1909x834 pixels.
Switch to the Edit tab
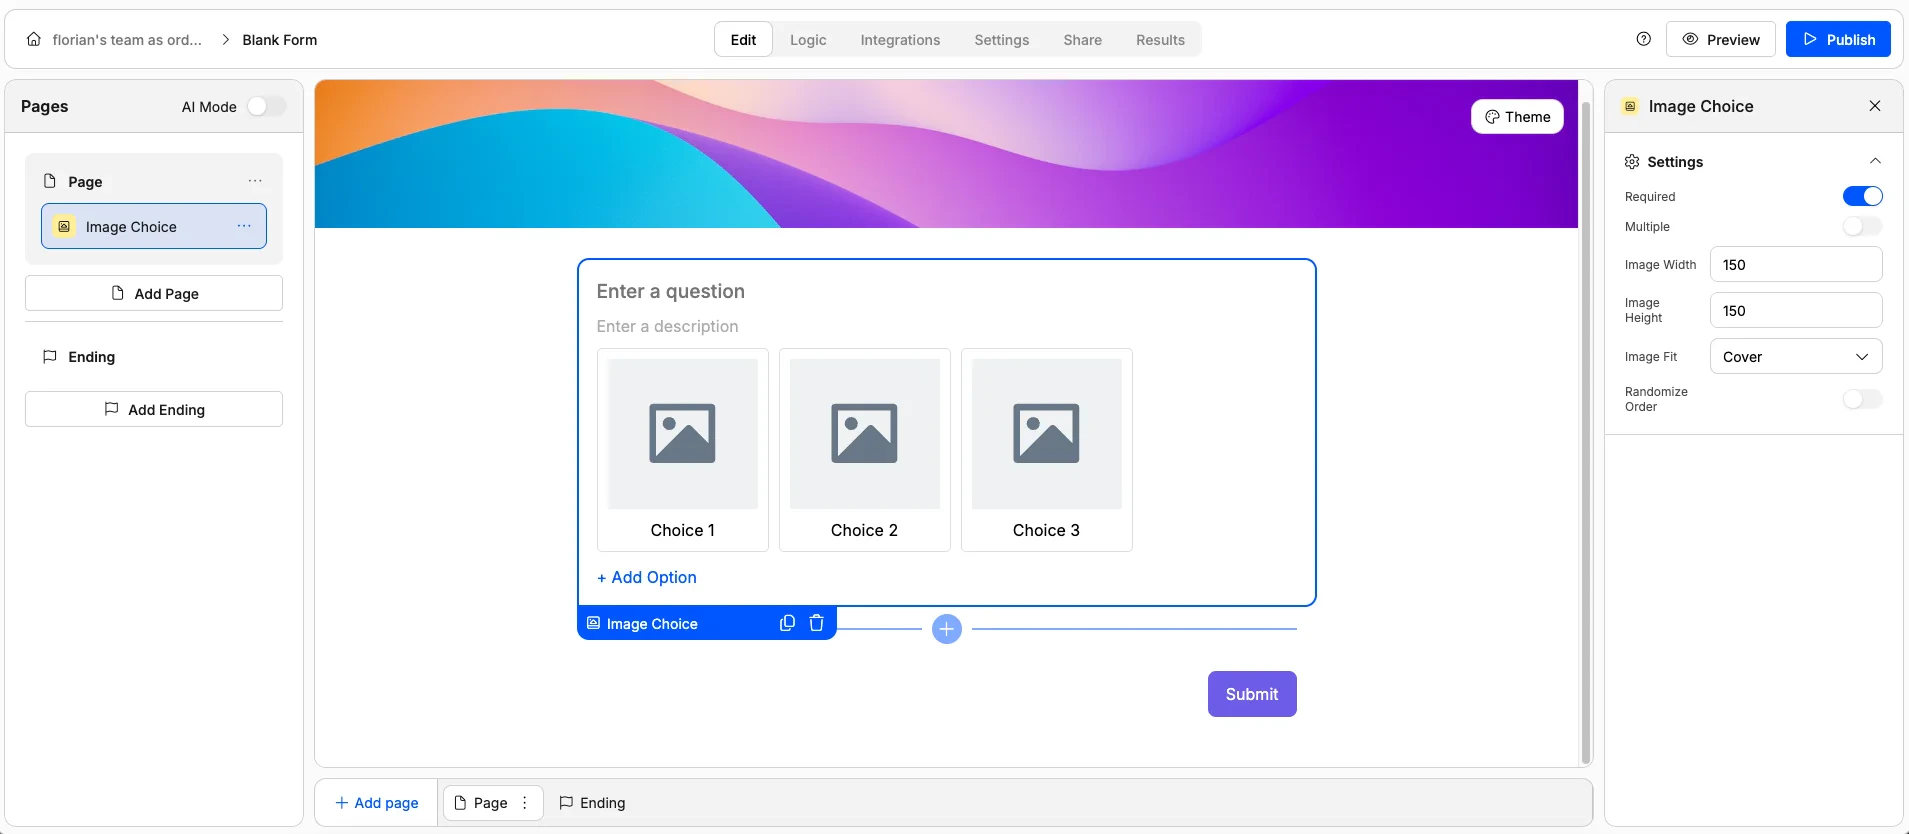tap(743, 39)
